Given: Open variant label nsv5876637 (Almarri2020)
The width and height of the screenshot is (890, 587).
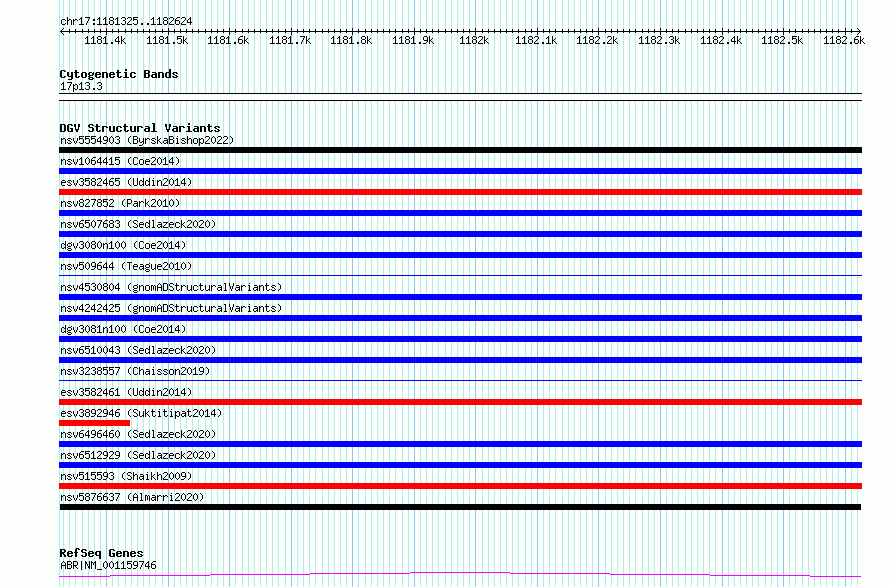Looking at the screenshot, I should (132, 497).
